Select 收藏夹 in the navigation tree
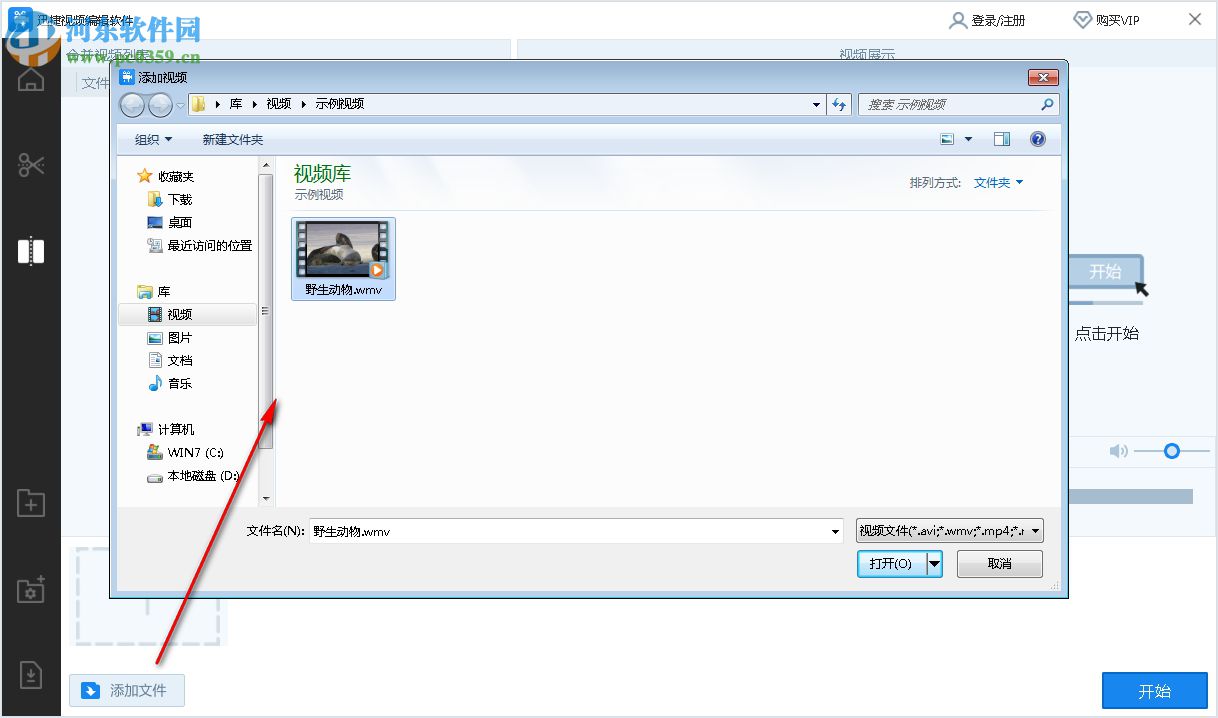Viewport: 1218px width, 718px height. (x=165, y=176)
